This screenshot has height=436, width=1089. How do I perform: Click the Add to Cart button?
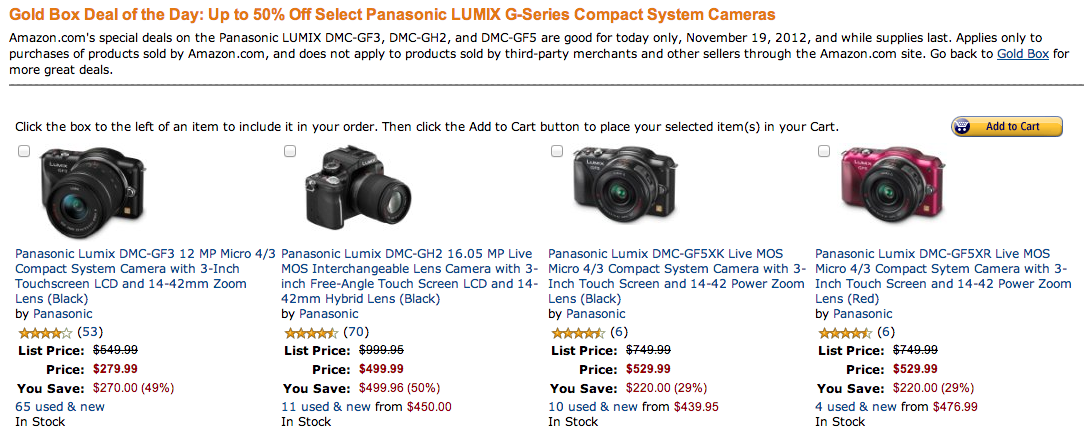(1005, 127)
